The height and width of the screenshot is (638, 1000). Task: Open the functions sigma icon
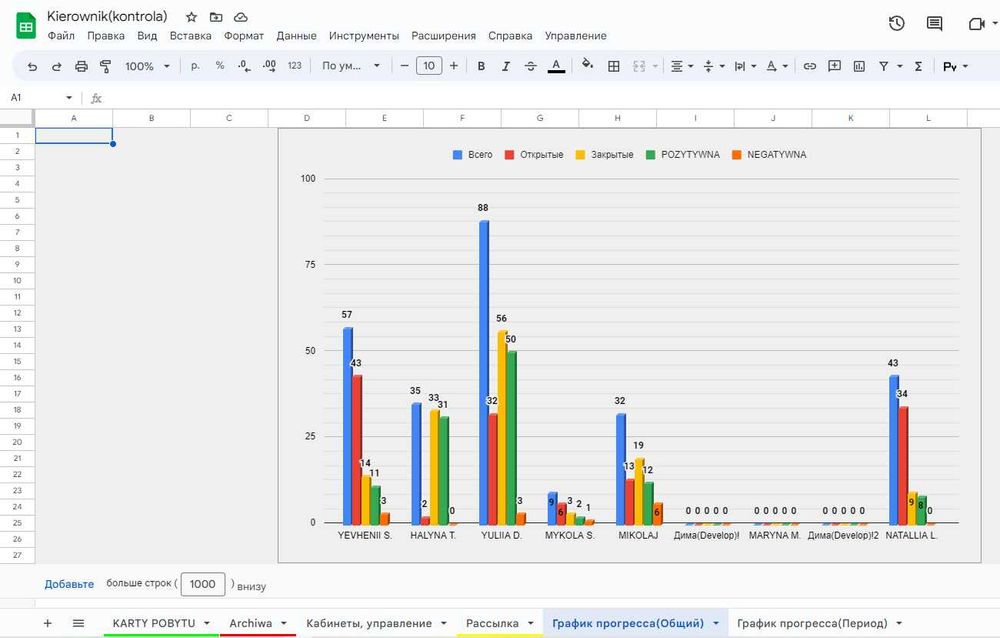pos(918,66)
